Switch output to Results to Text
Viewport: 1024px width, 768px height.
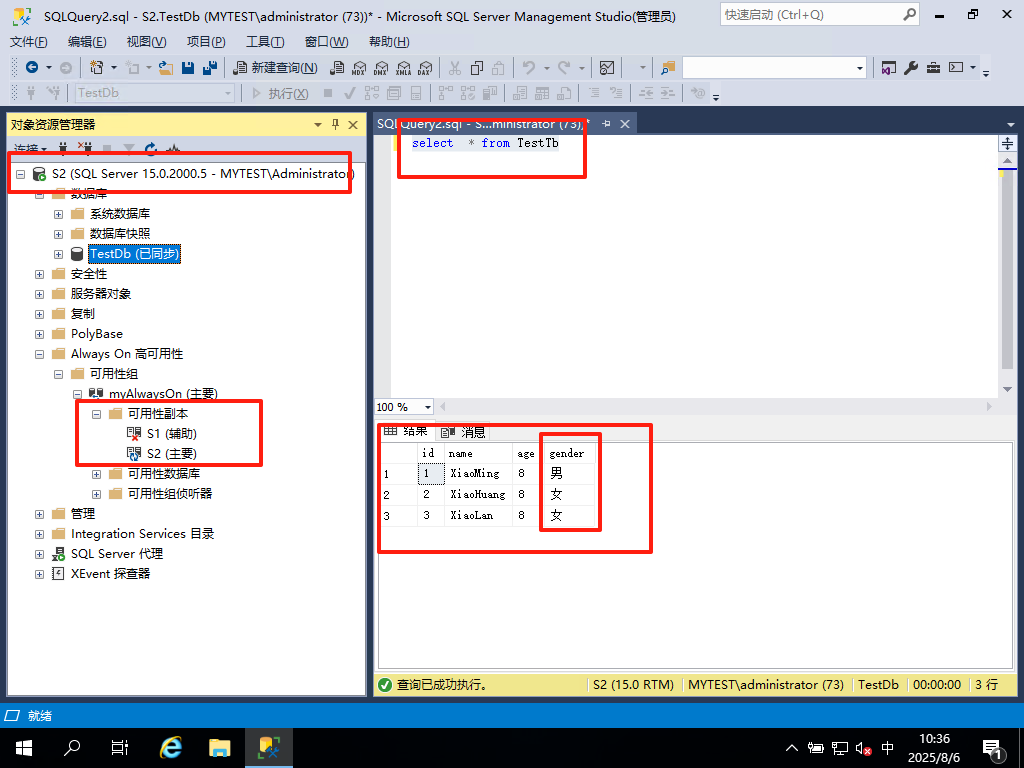click(x=520, y=93)
